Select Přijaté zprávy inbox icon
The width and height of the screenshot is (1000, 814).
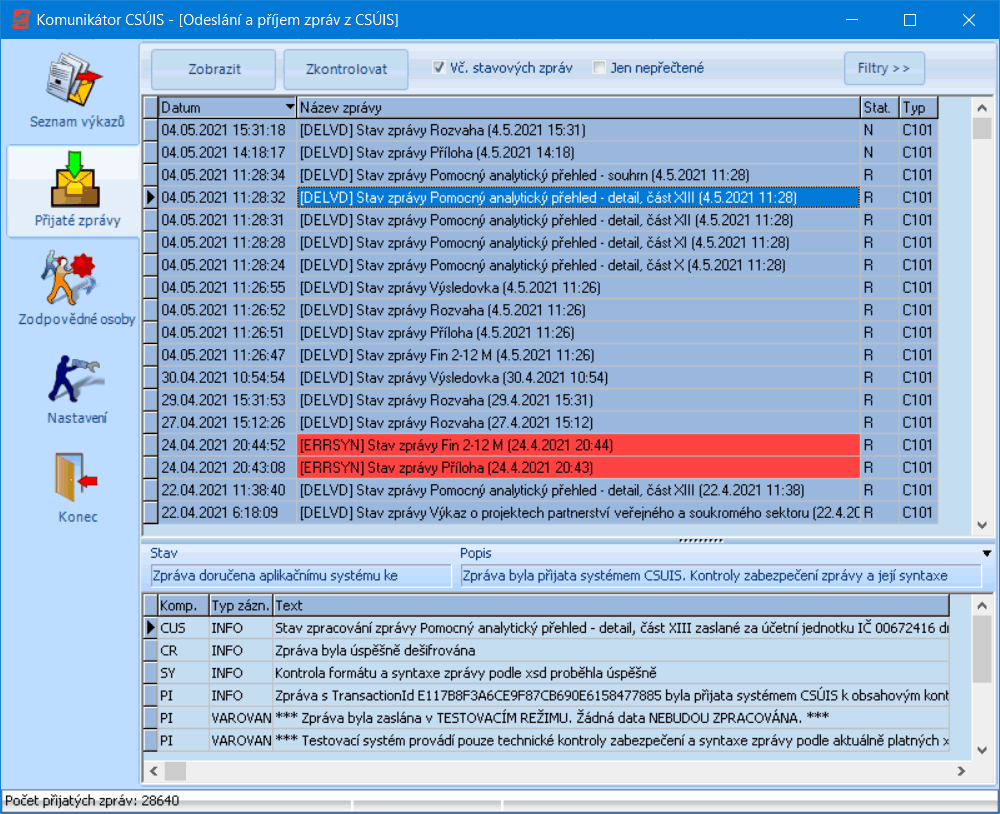[x=75, y=181]
